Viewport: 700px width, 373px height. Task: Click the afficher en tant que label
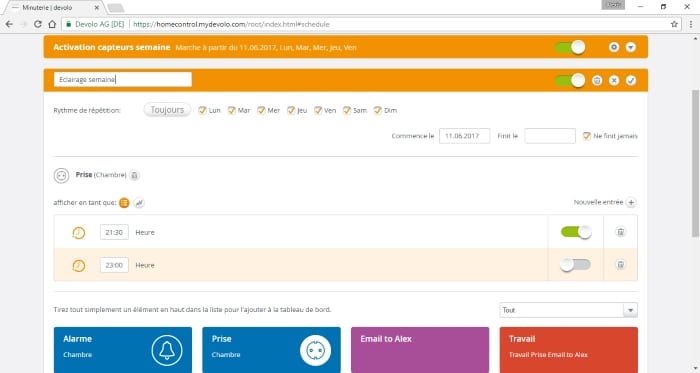(85, 203)
